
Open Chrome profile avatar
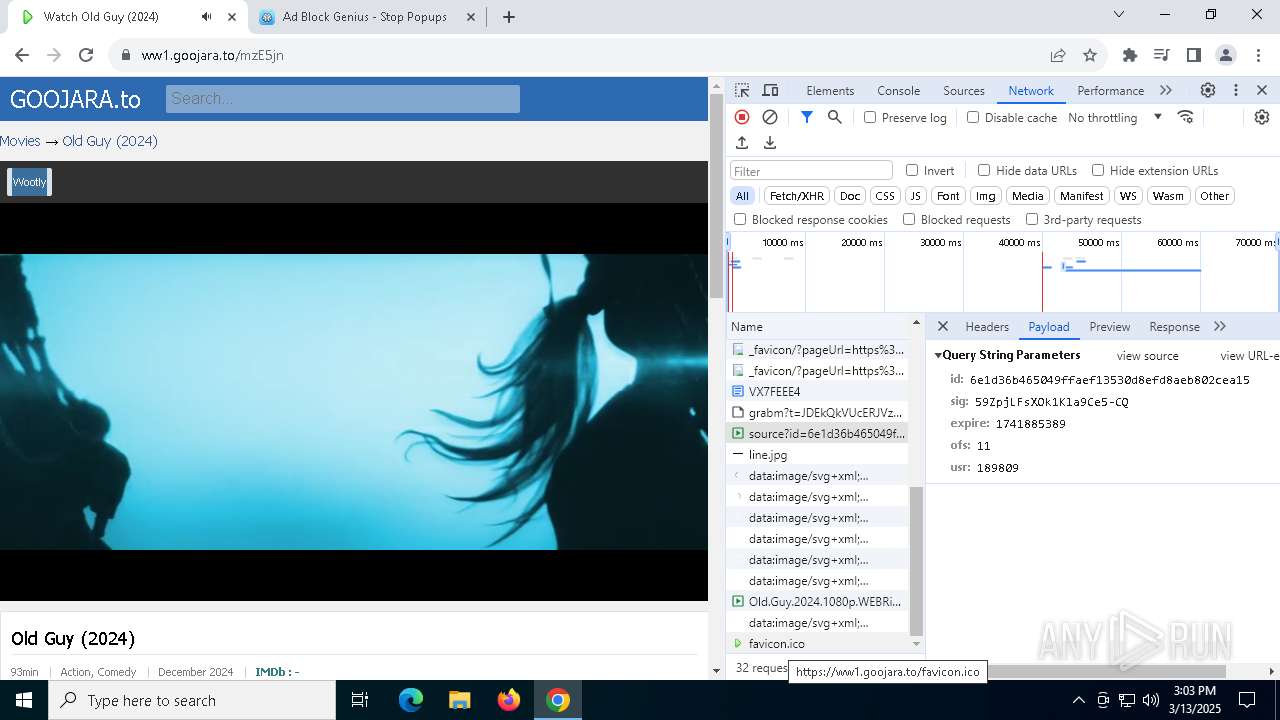pyautogui.click(x=1225, y=55)
